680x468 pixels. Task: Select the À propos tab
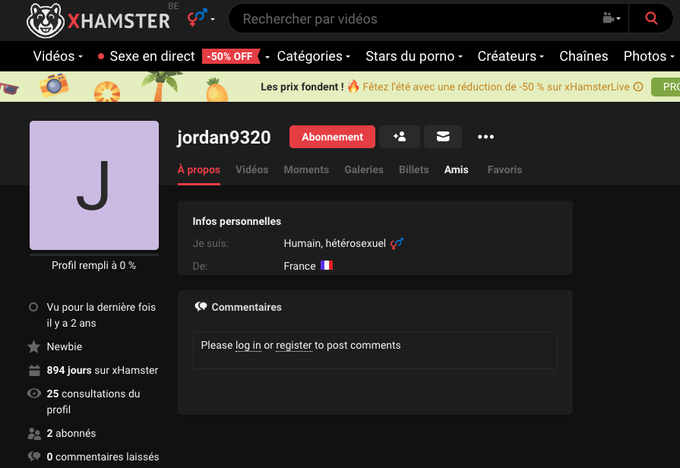click(x=199, y=170)
